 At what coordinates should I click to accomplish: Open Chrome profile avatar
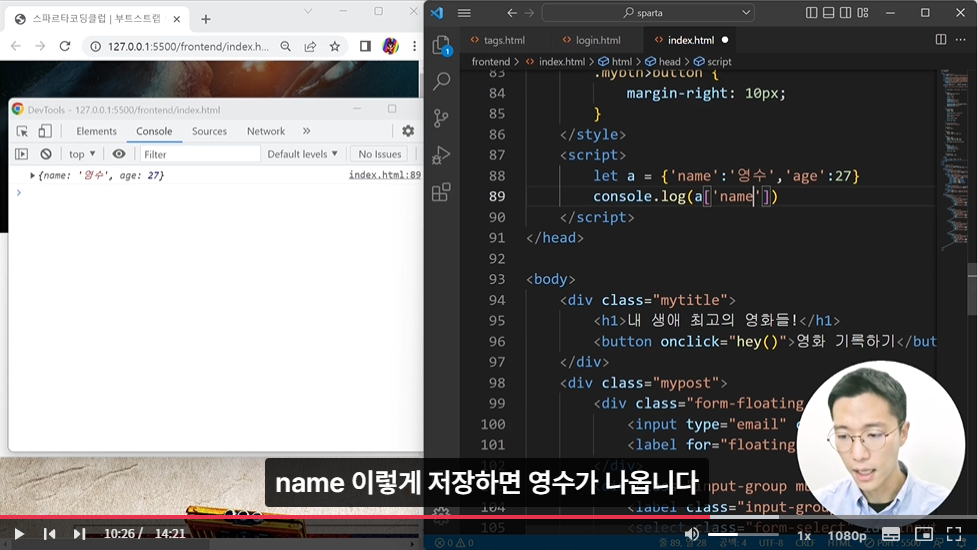391,46
